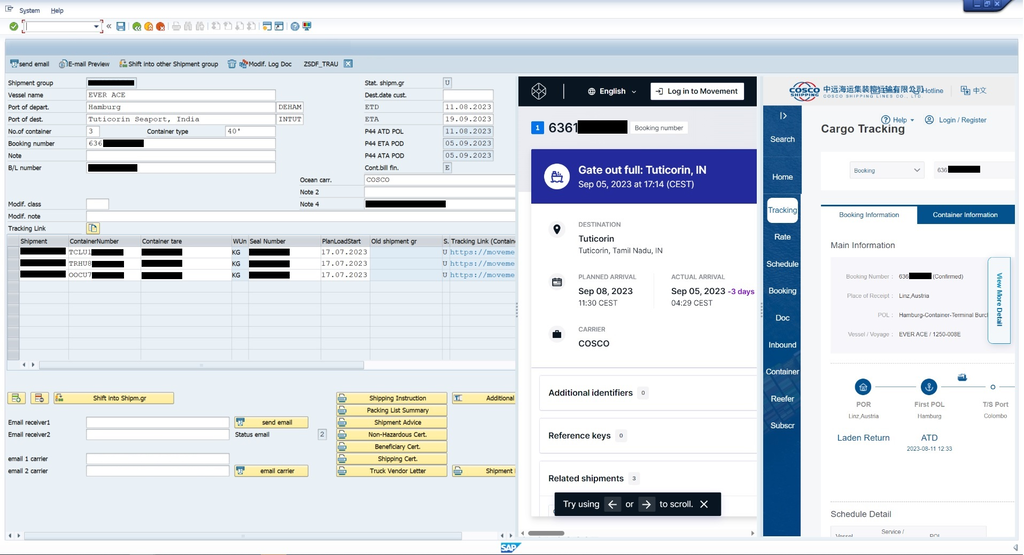Click Login / Register on COSCO page

point(955,120)
